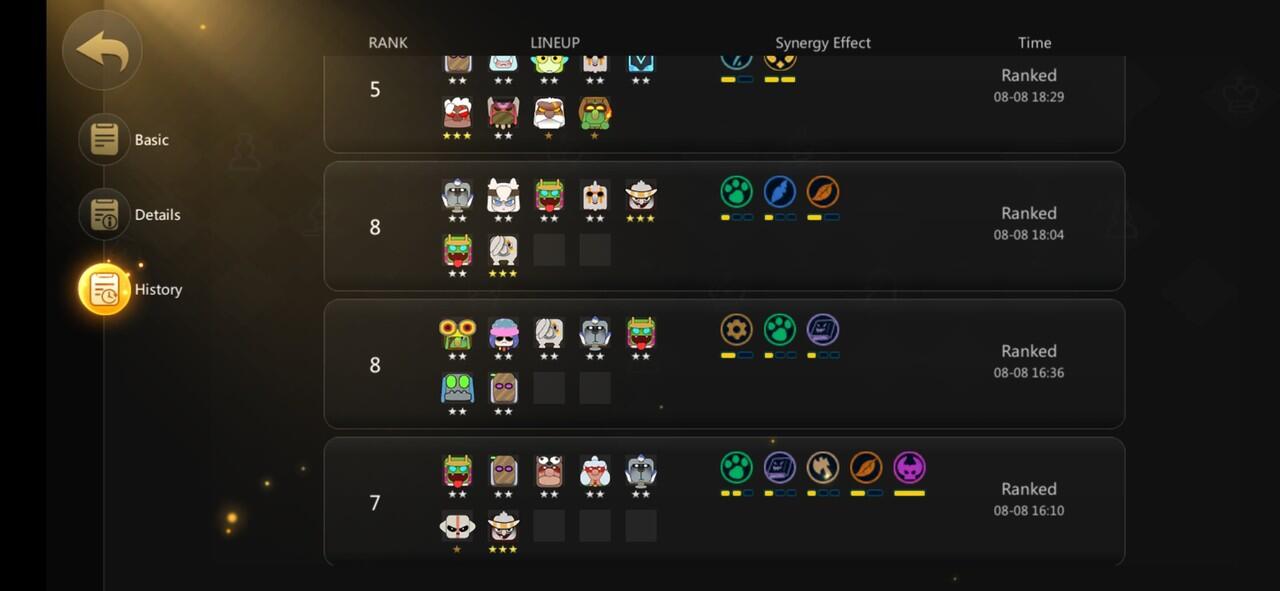Image resolution: width=1280 pixels, height=591 pixels.
Task: Select sunflower-eyed hero in 16:36 lineup
Action: point(457,334)
